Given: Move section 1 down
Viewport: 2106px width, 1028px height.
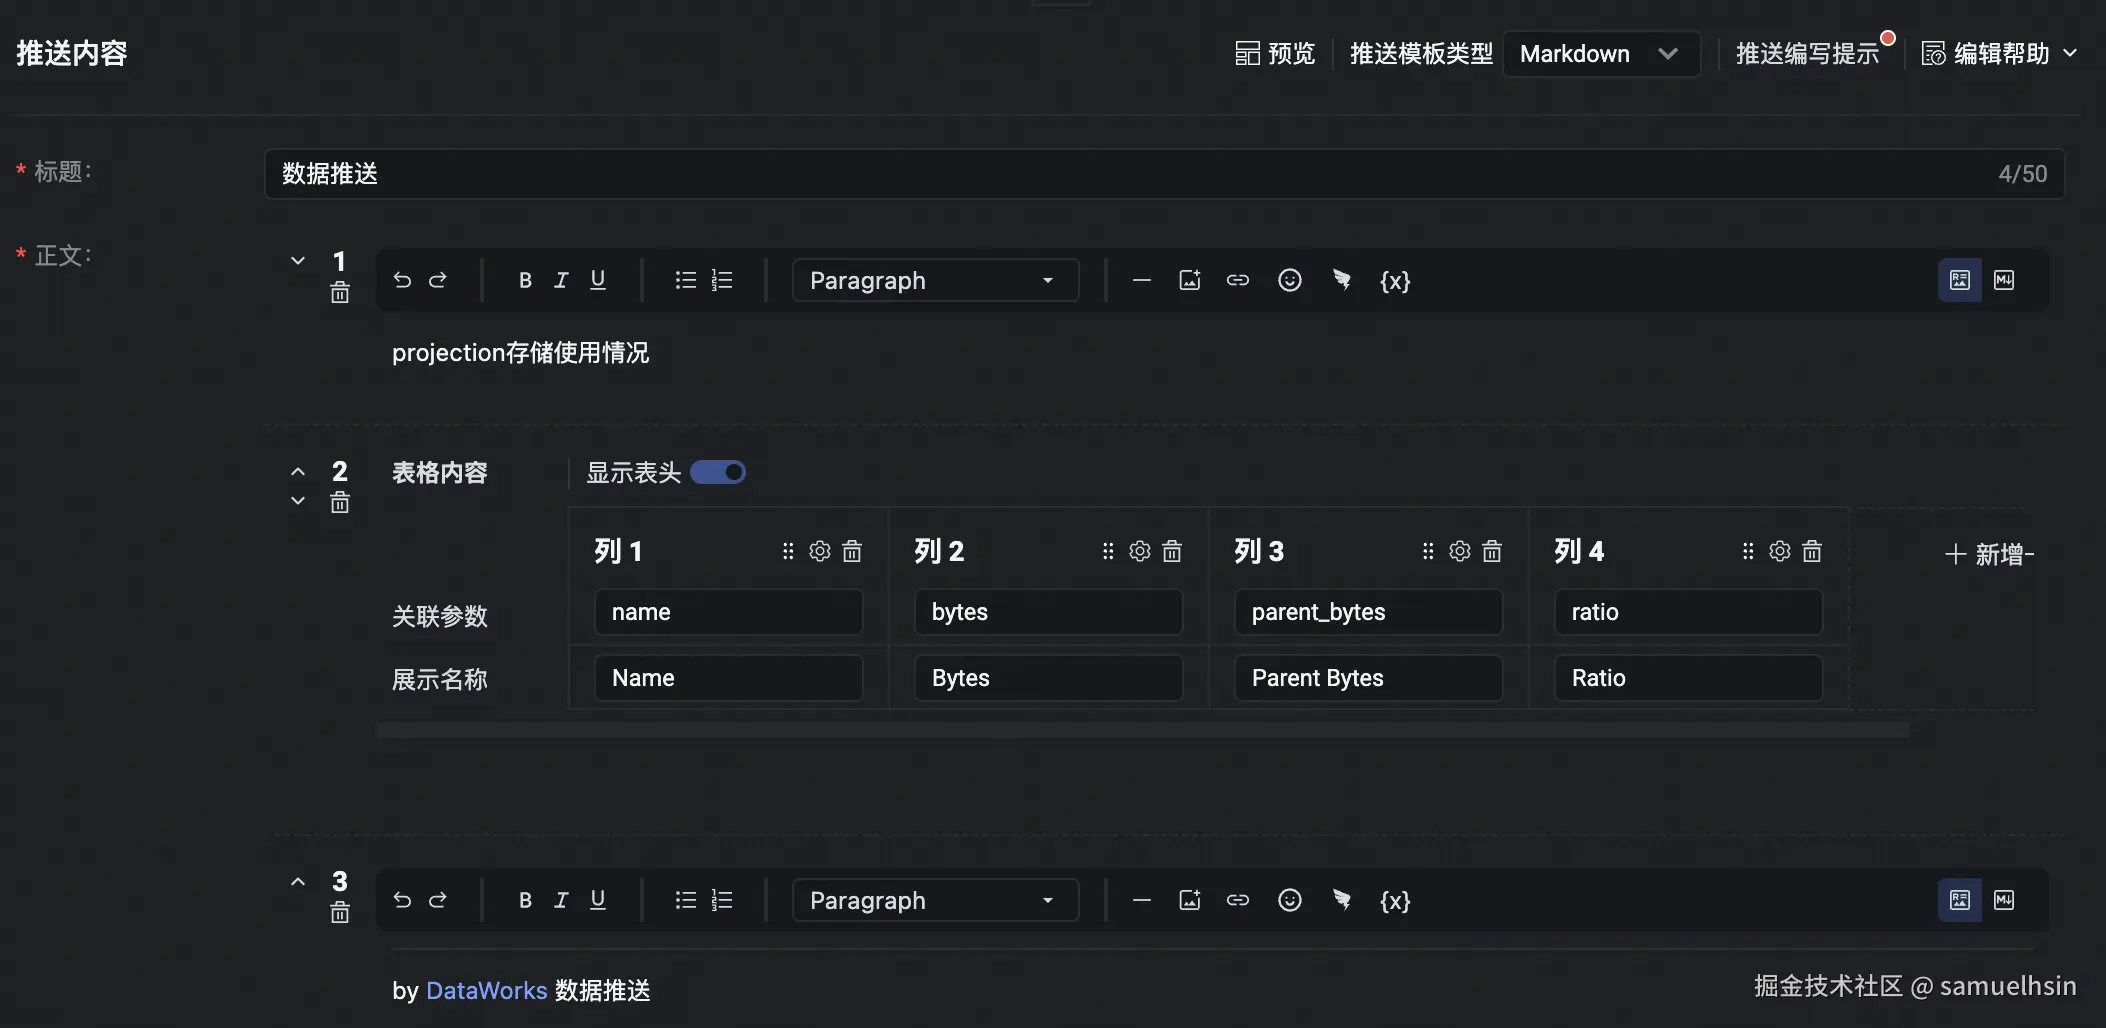Looking at the screenshot, I should point(298,261).
